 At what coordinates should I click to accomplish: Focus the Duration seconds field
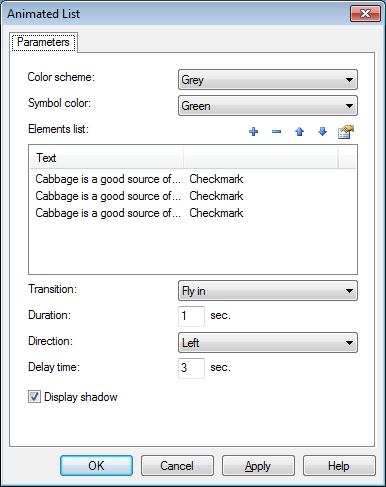click(x=191, y=316)
